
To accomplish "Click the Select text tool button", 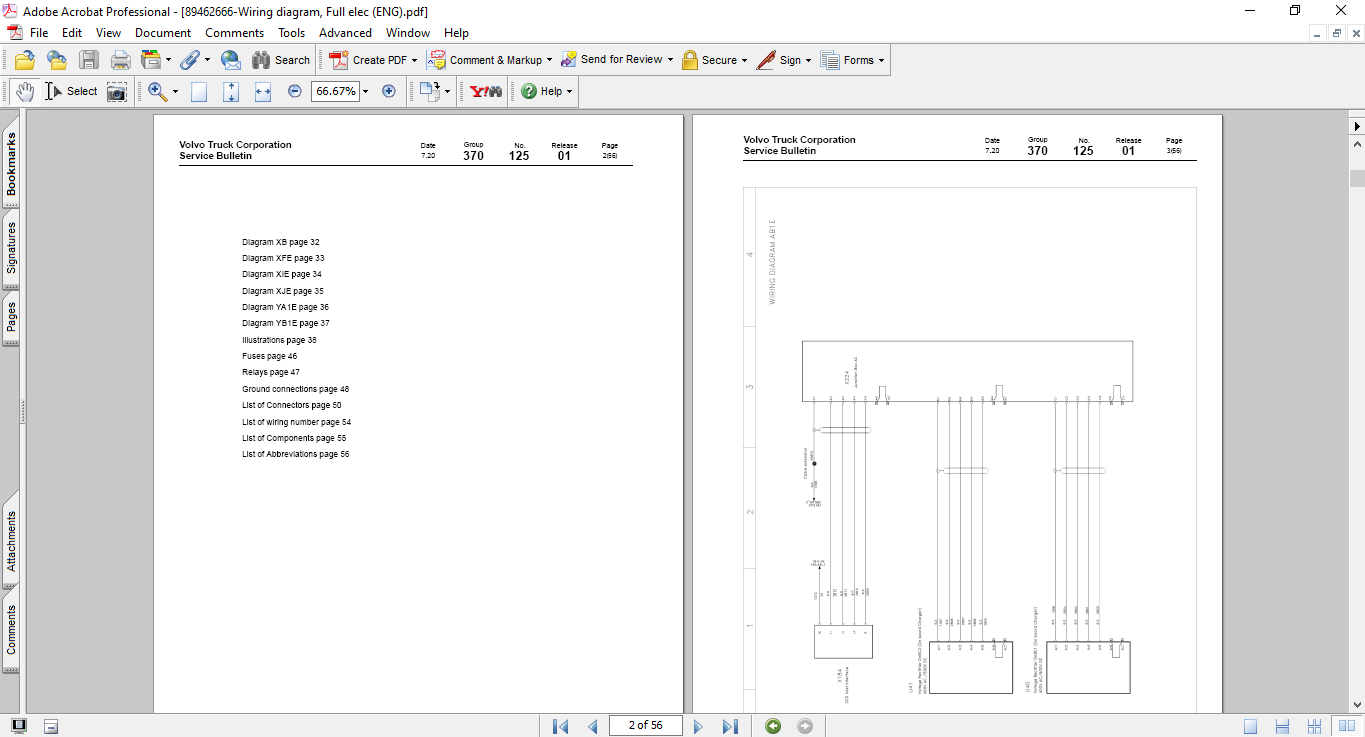I will pos(72,91).
